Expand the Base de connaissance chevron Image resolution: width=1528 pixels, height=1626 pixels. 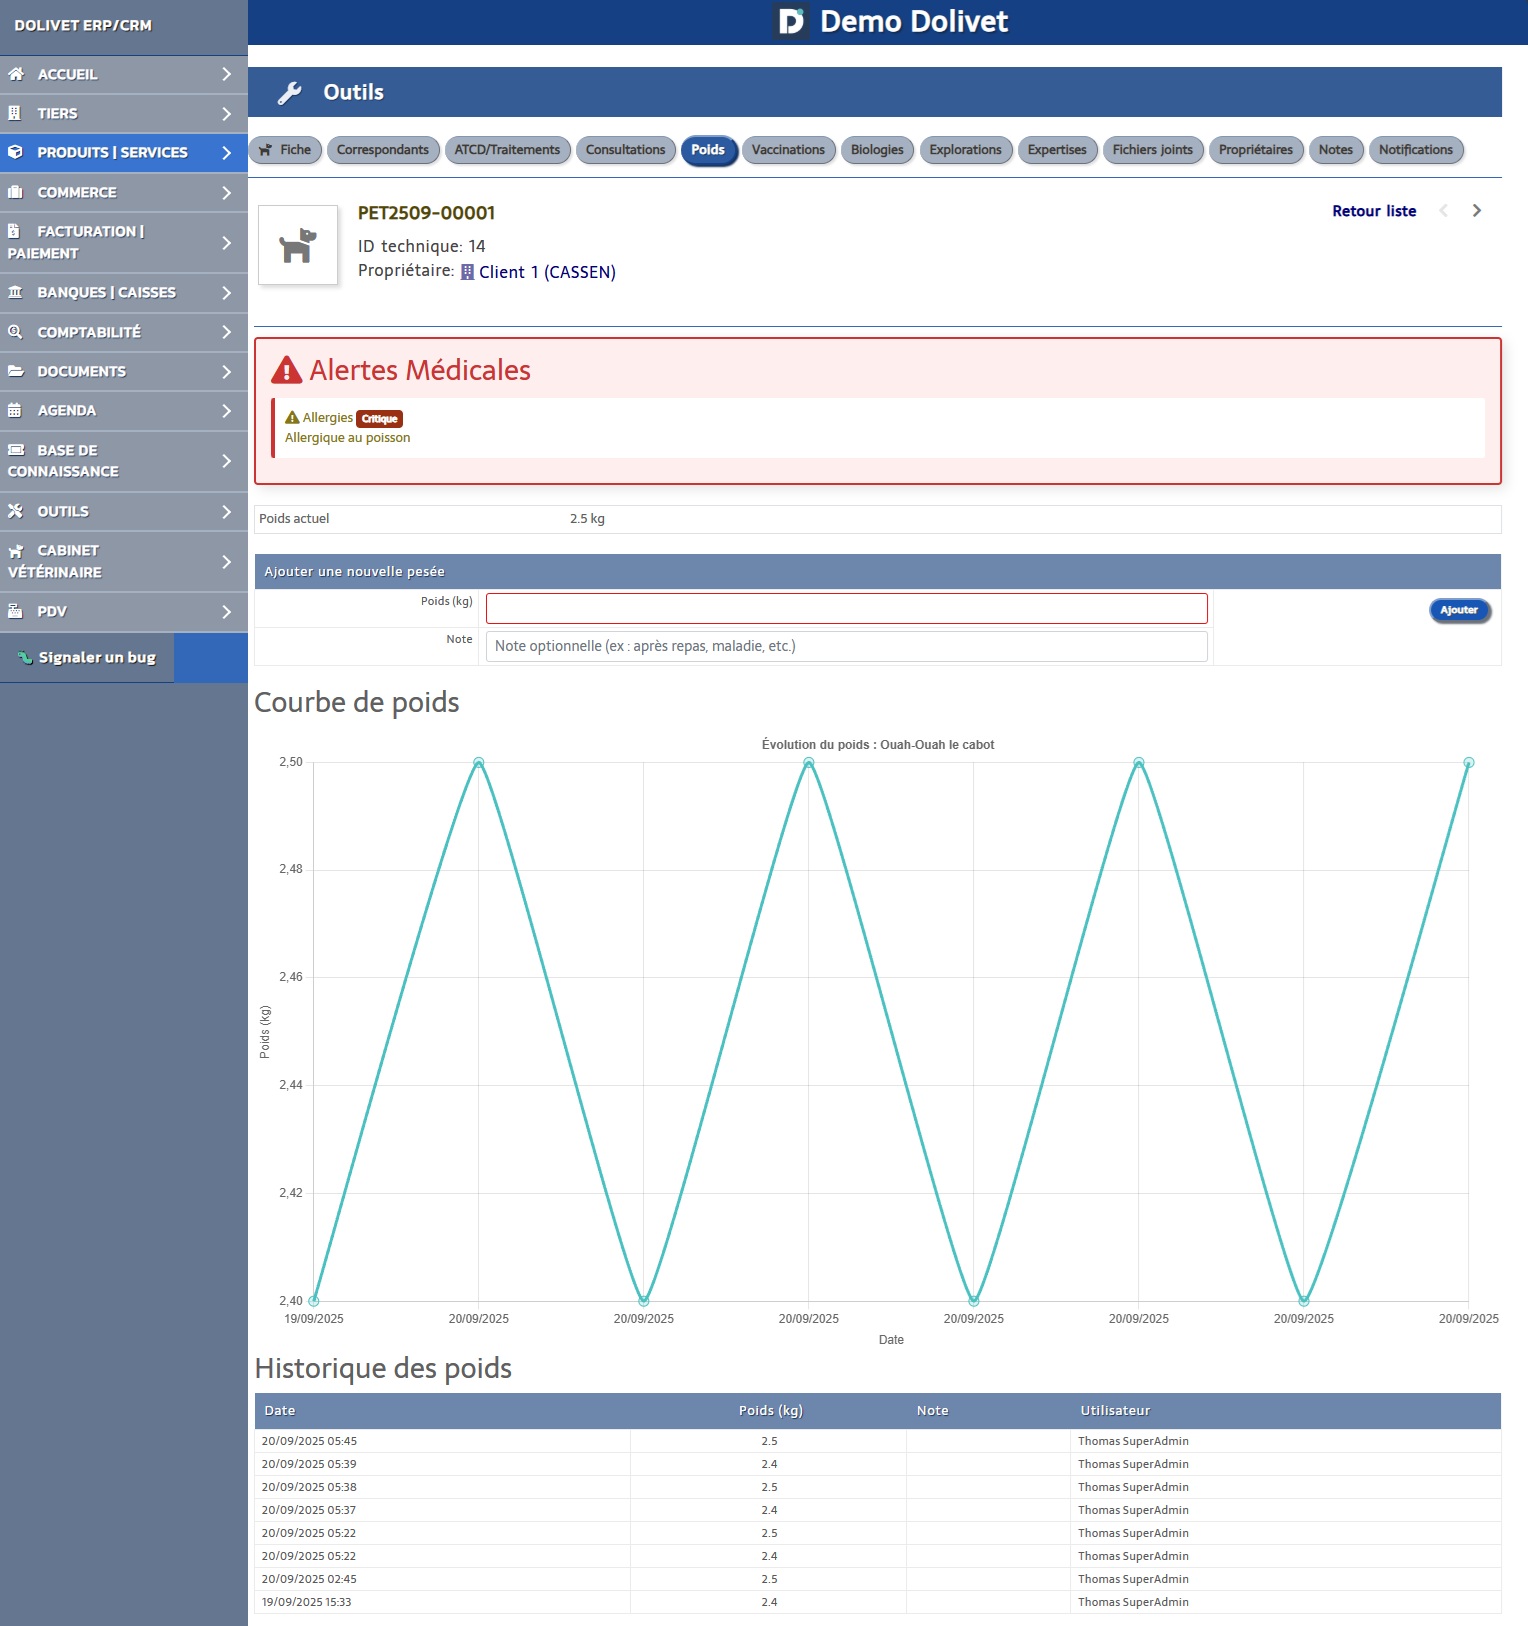point(227,461)
